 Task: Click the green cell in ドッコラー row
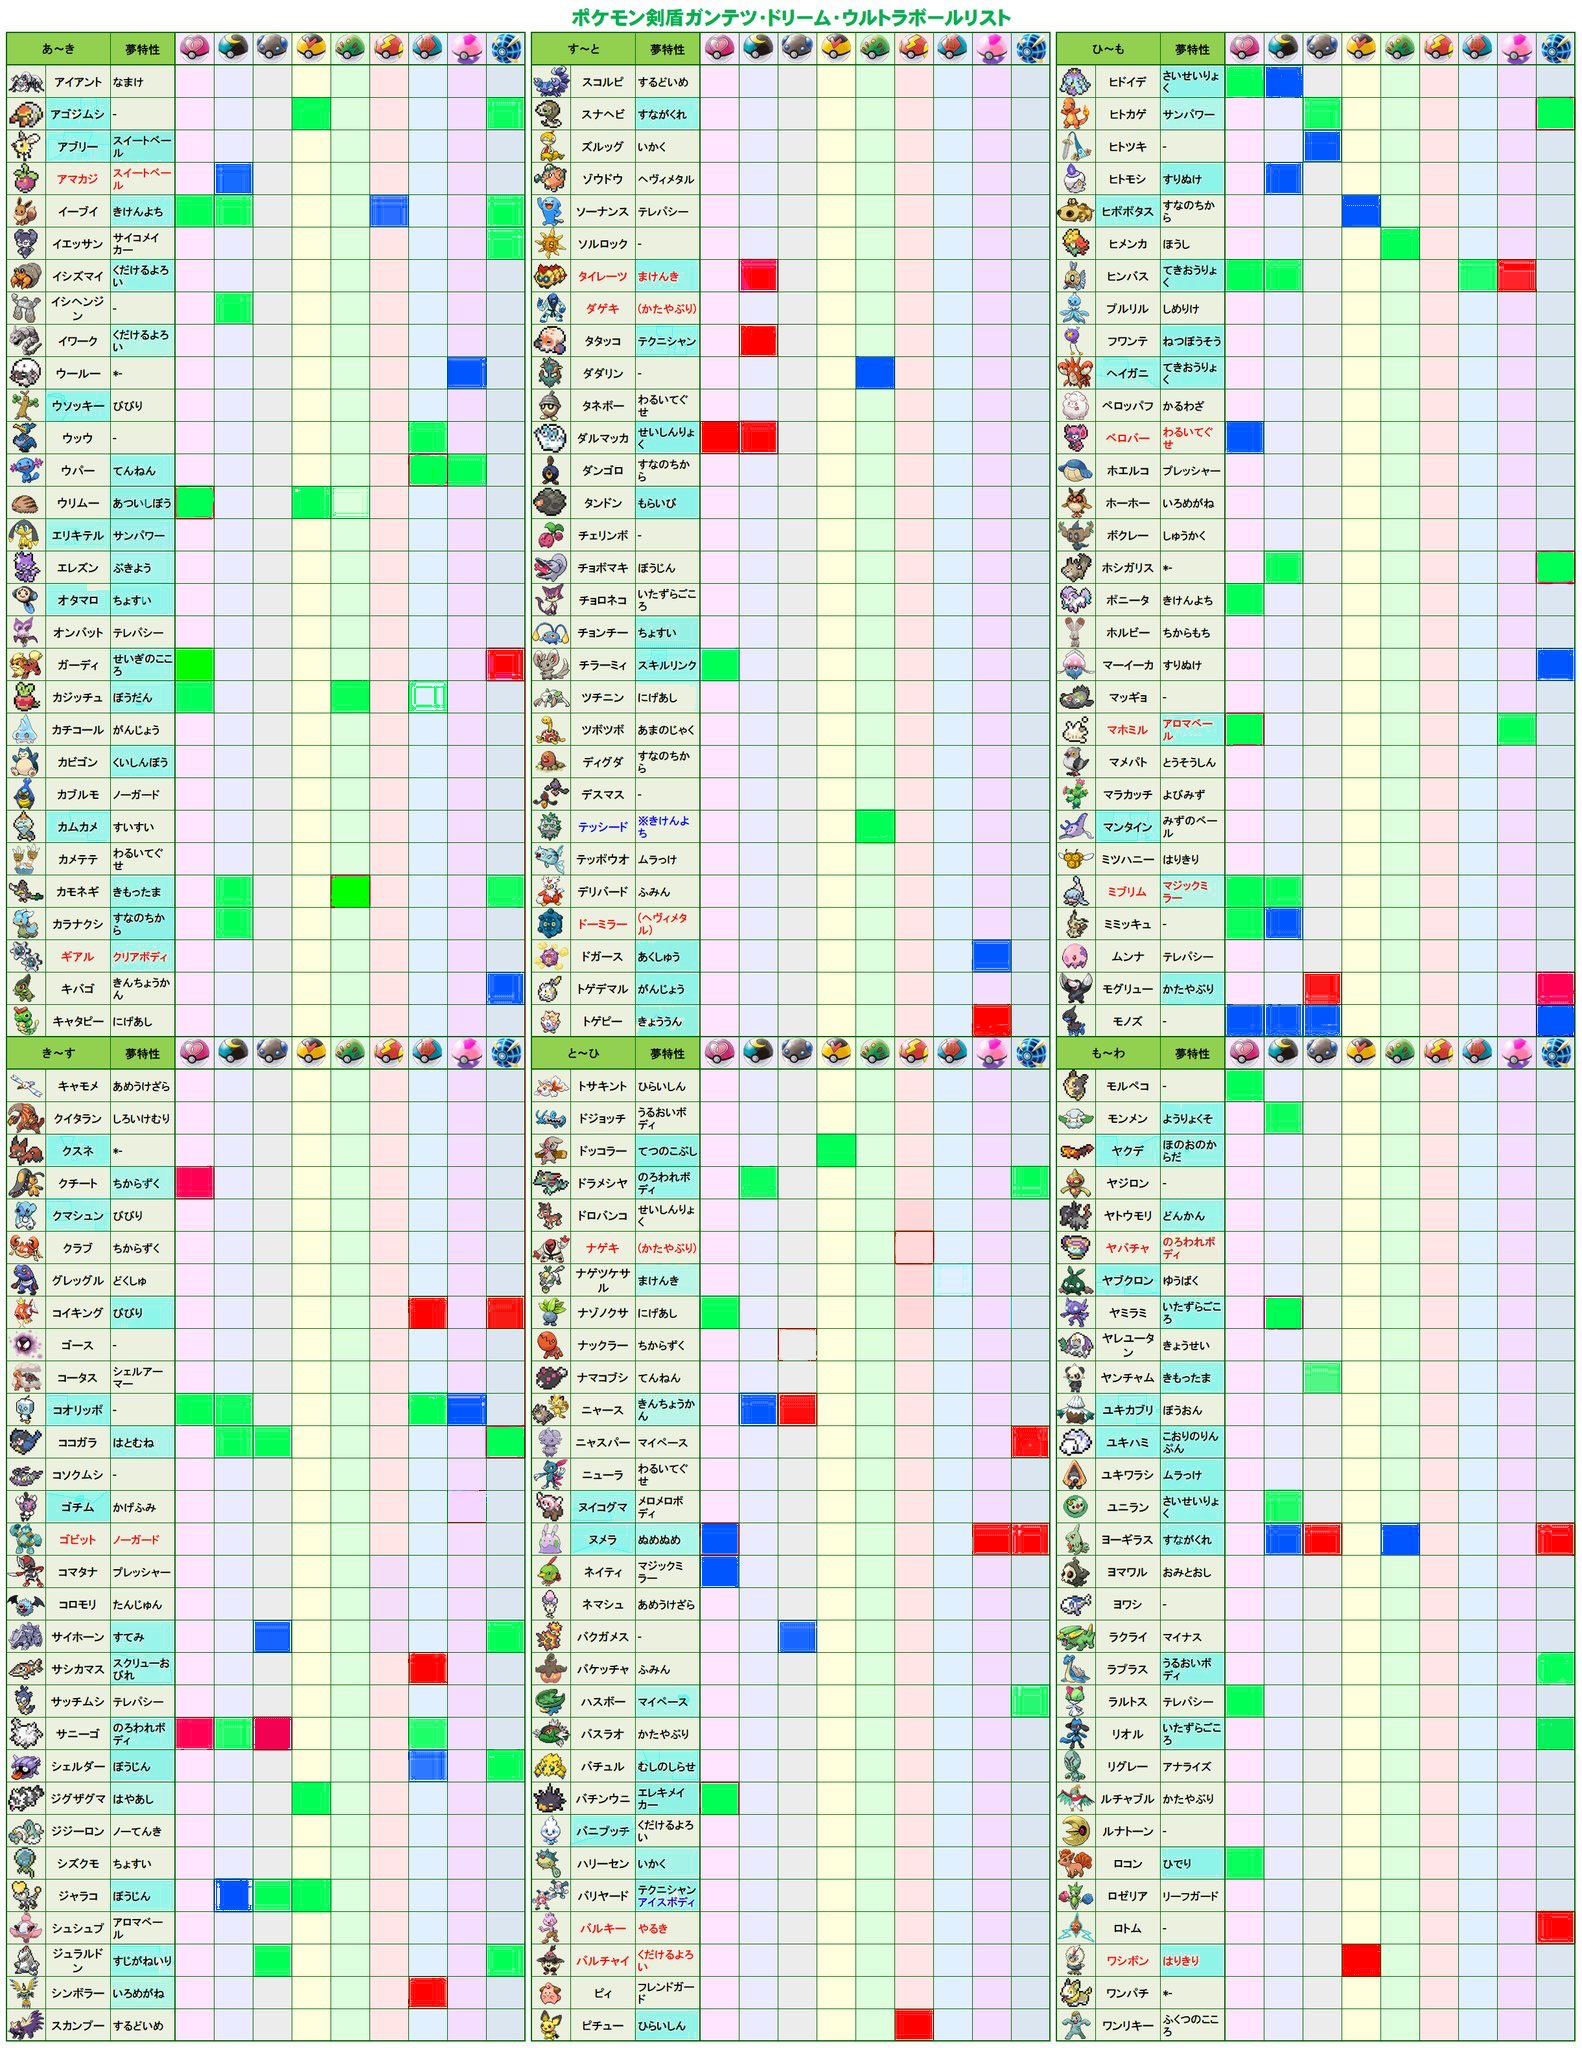pos(836,1151)
